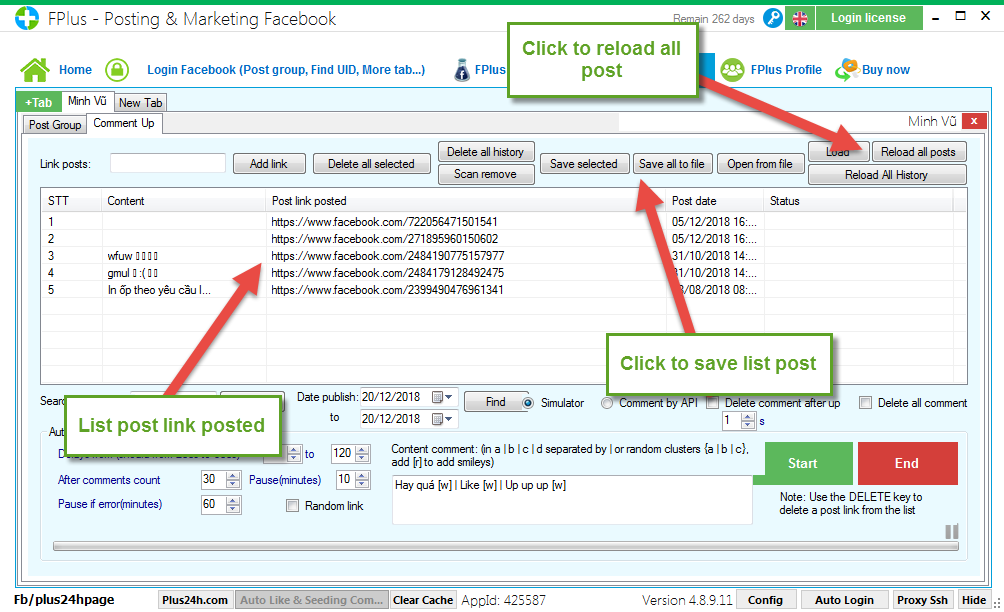This screenshot has height=612, width=1004.
Task: Switch to the Minh Vũ tab
Action: (87, 101)
